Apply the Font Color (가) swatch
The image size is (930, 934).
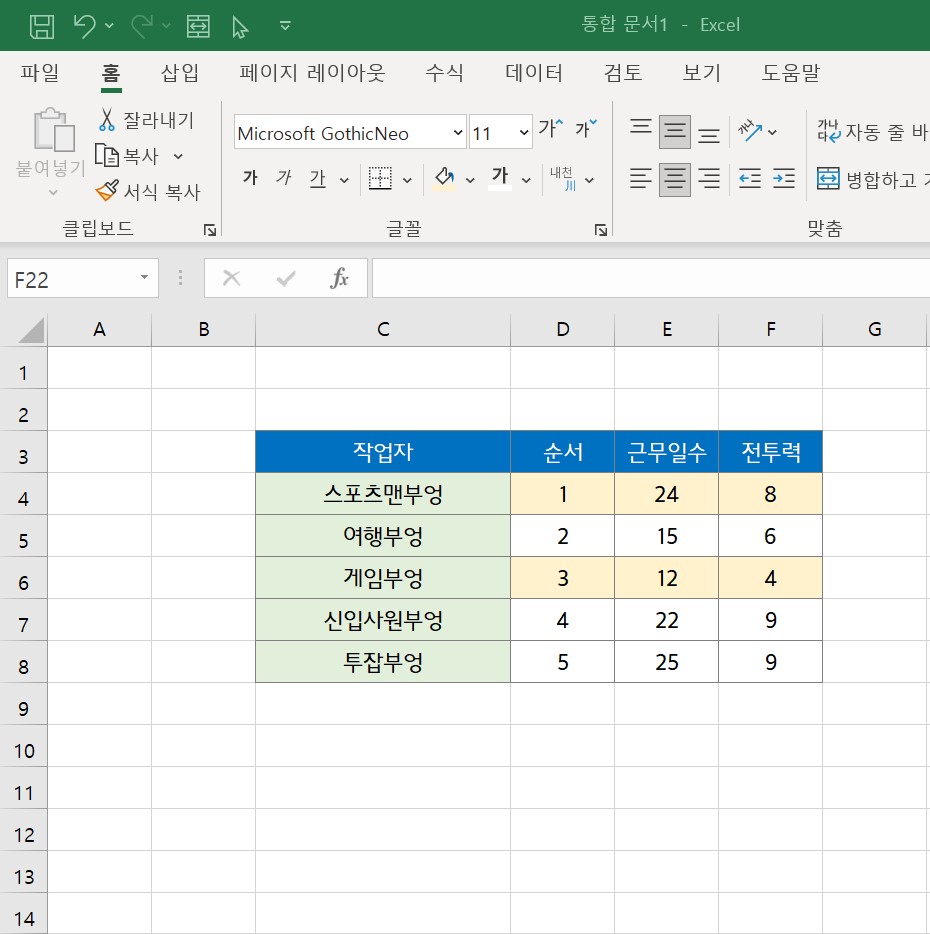point(500,178)
